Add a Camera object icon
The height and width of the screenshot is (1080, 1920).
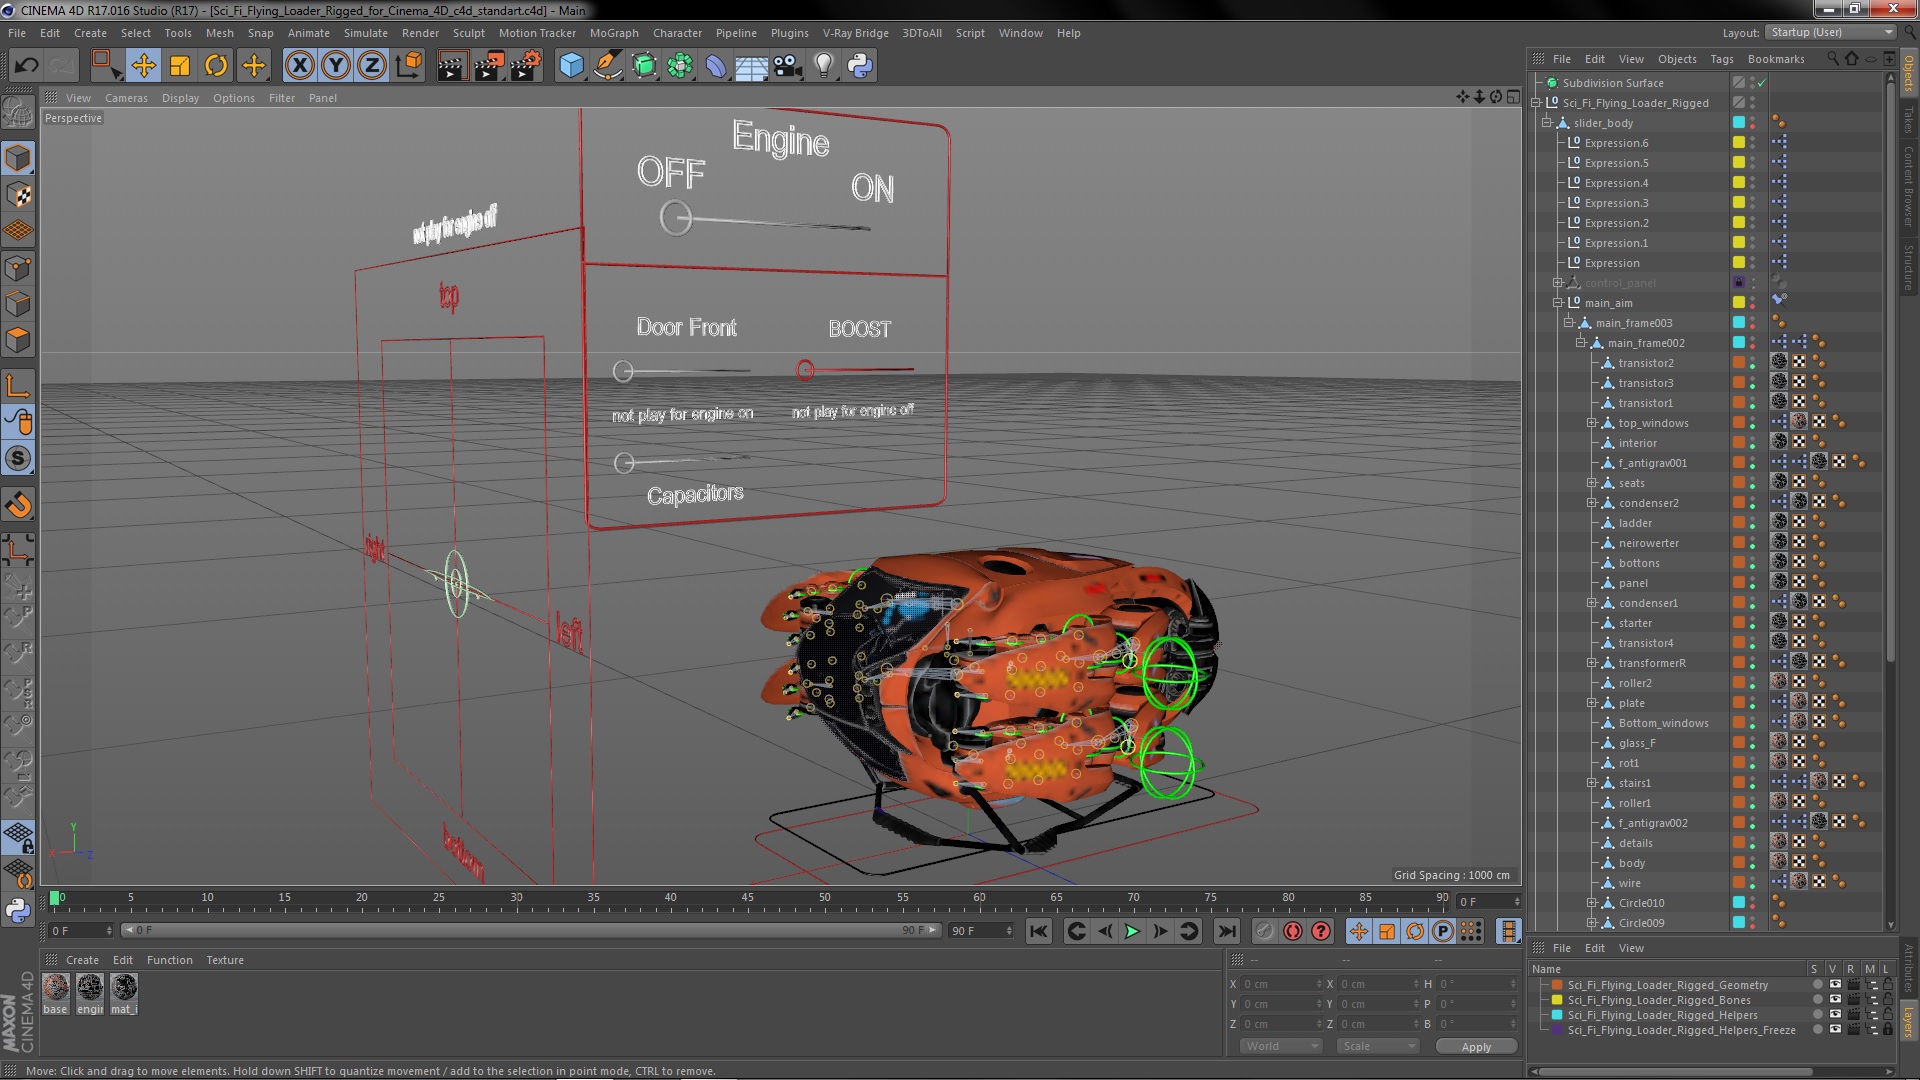[x=788, y=66]
